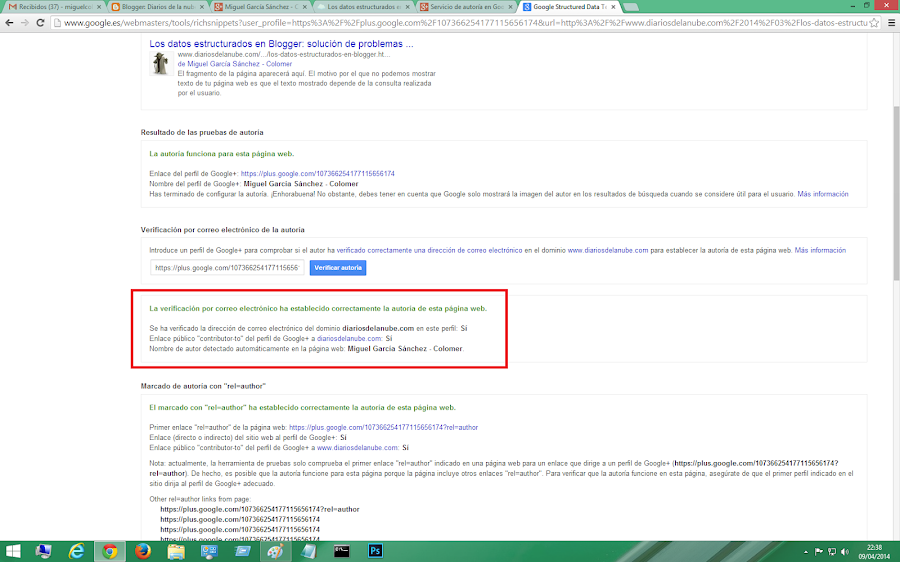Launch Photoshop from the taskbar

click(375, 551)
